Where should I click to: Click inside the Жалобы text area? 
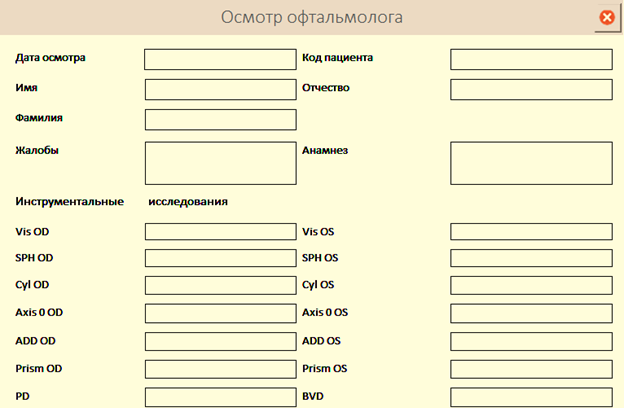pyautogui.click(x=220, y=163)
